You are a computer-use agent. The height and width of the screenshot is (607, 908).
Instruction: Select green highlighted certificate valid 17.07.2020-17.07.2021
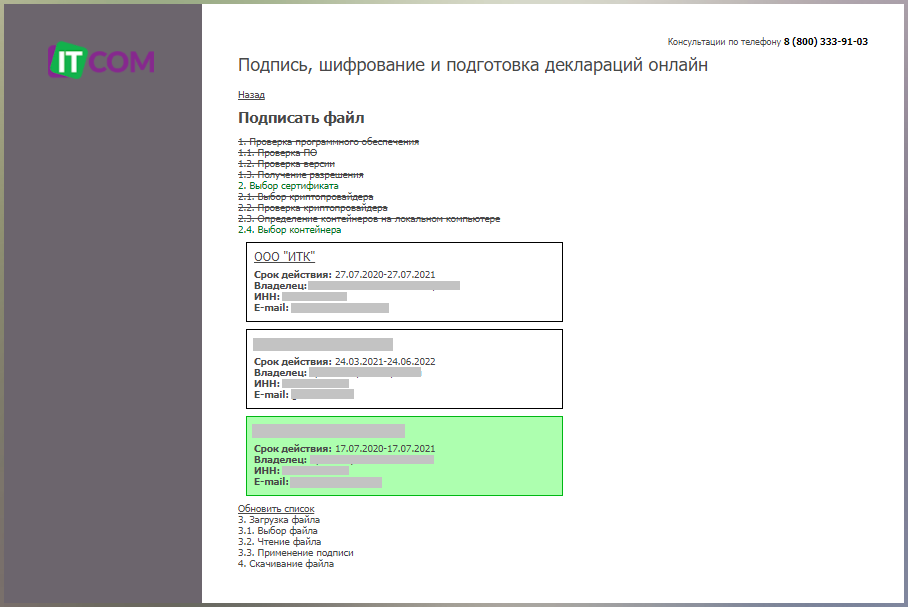point(403,456)
